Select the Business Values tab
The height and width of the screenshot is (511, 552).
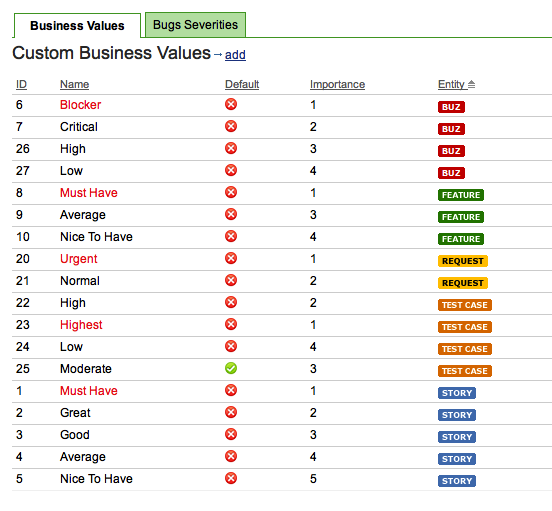pos(77,26)
